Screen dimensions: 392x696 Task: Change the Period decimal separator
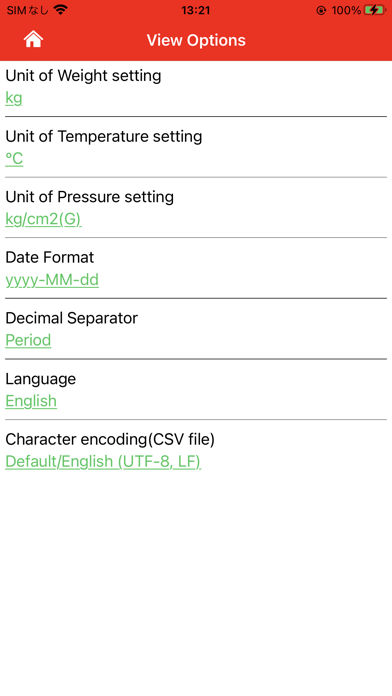[28, 340]
